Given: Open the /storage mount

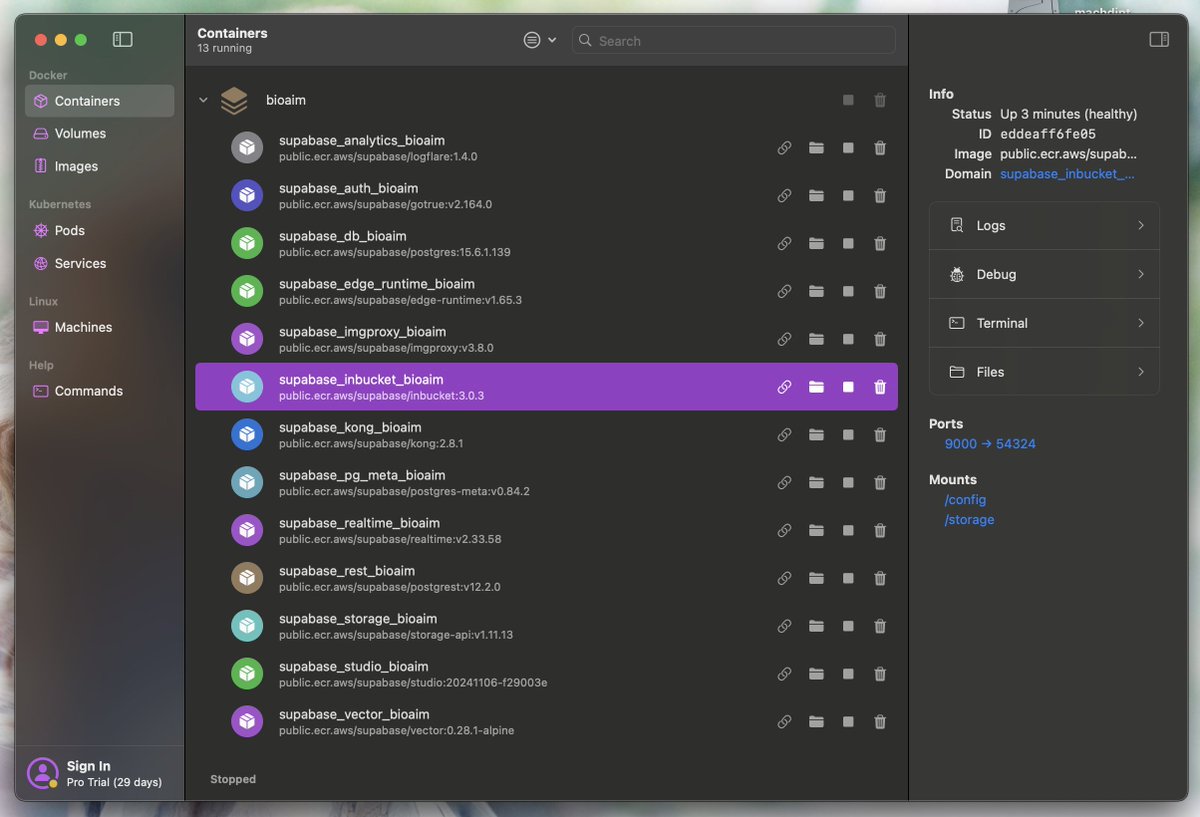Looking at the screenshot, I should coord(969,520).
